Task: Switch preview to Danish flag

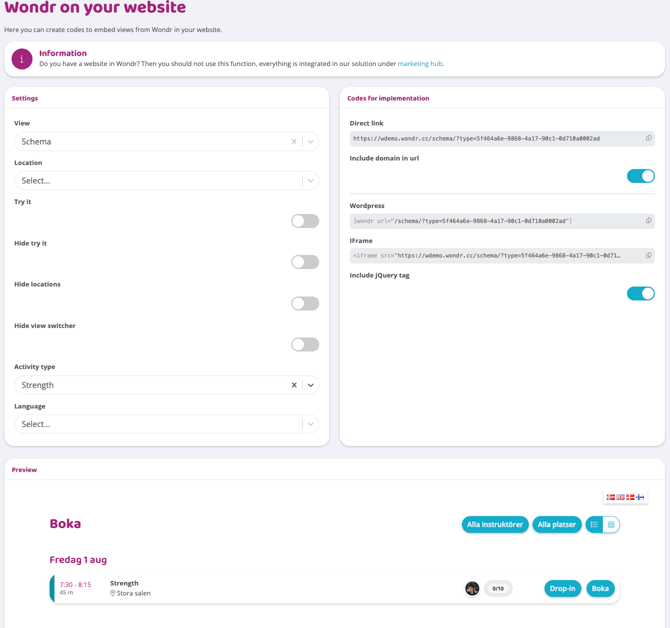Action: point(630,497)
